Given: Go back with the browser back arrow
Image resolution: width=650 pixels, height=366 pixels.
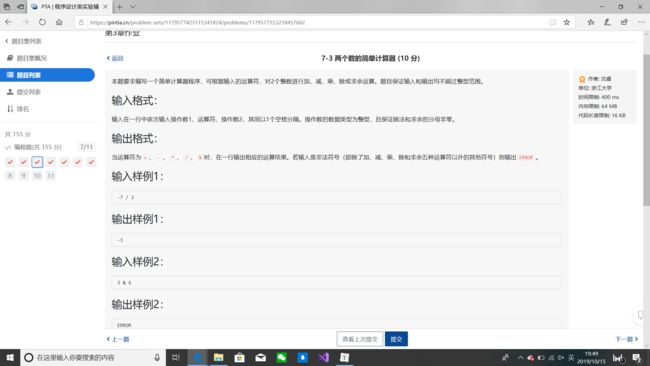Looking at the screenshot, I should [8, 22].
